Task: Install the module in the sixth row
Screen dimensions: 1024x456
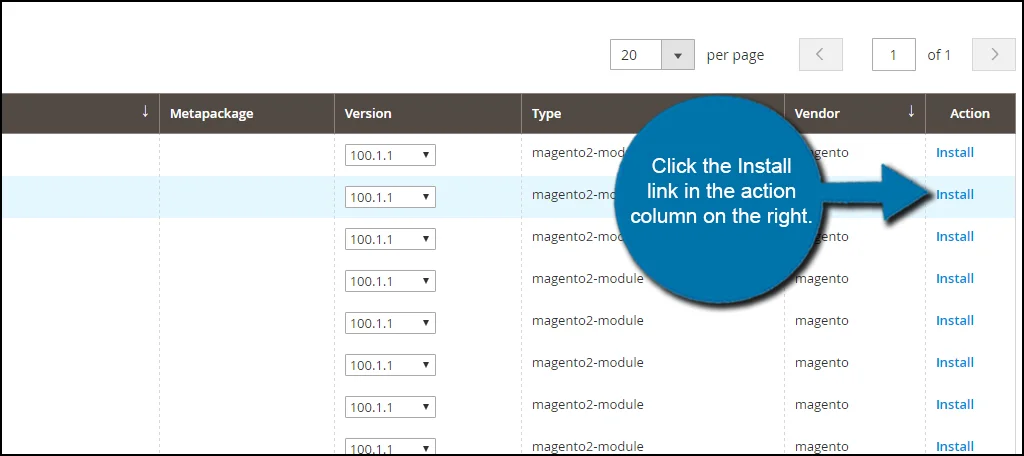Action: (954, 363)
